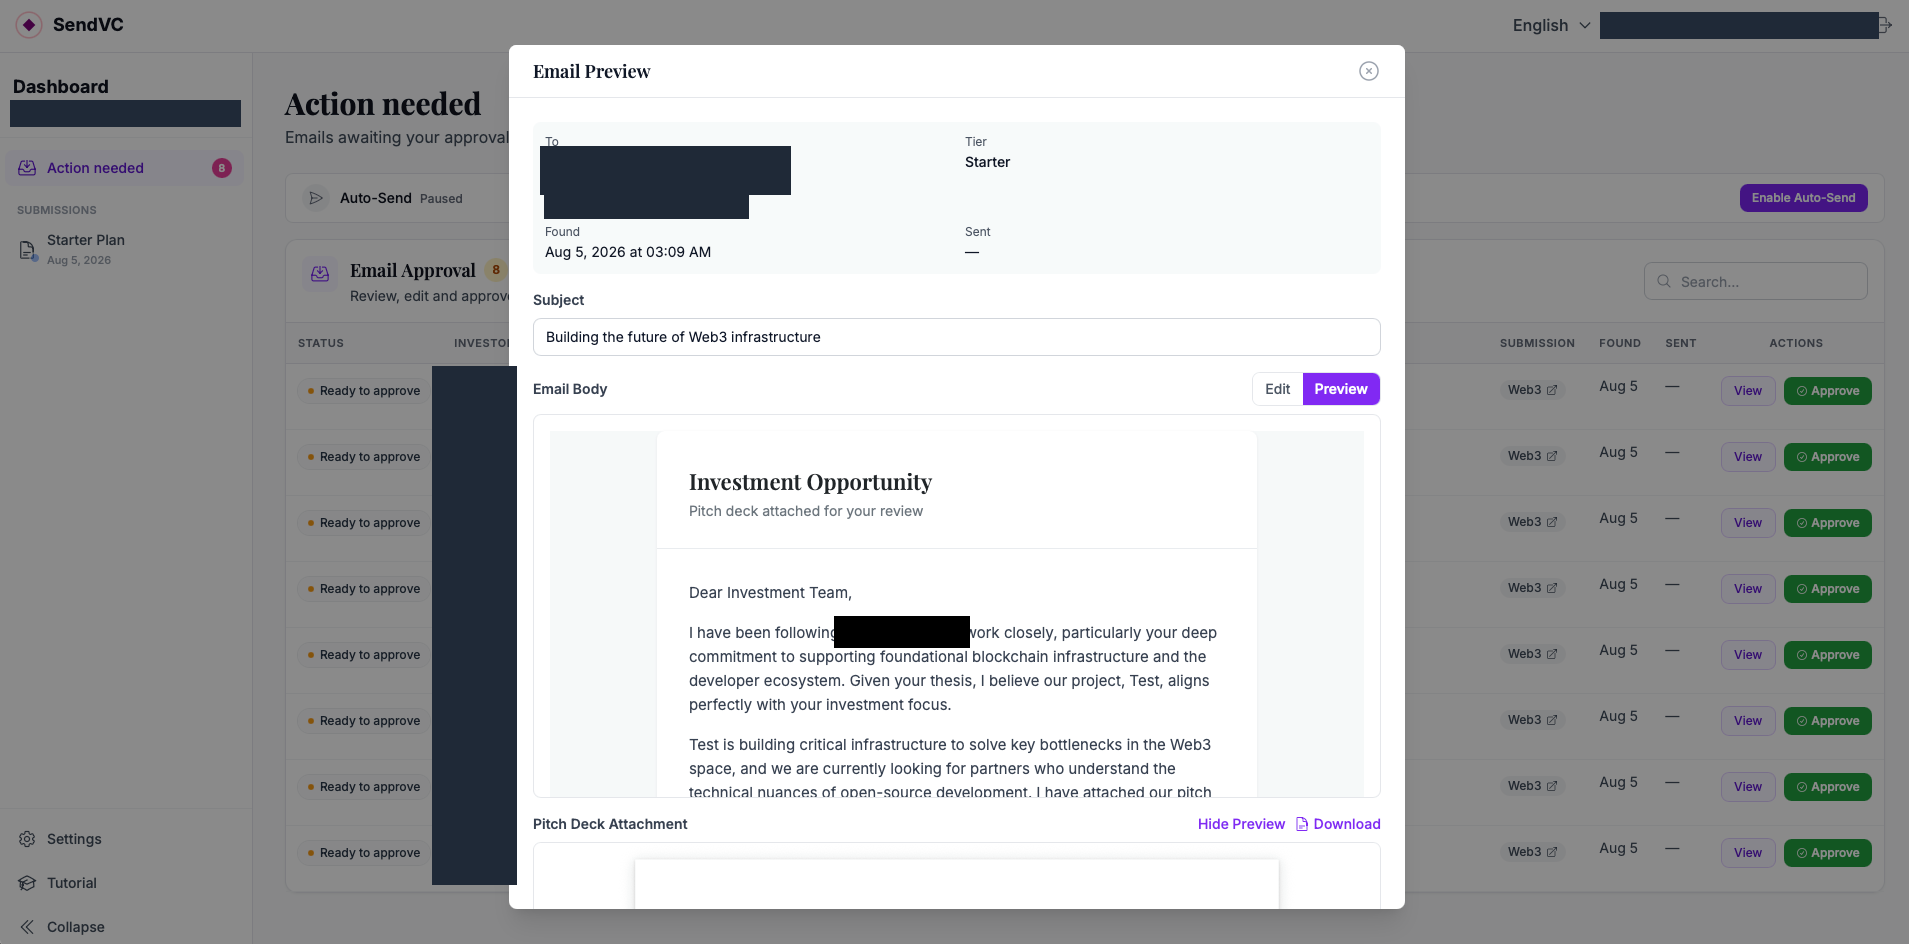Viewport: 1909px width, 944px height.
Task: Click the logout icon in top bar
Action: coord(1885,25)
